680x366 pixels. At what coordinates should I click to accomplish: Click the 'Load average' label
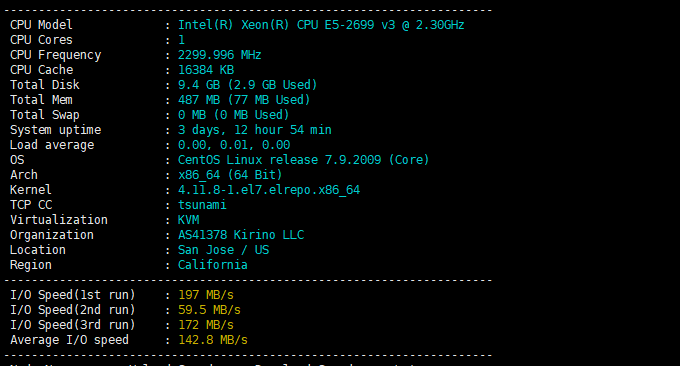pyautogui.click(x=52, y=145)
